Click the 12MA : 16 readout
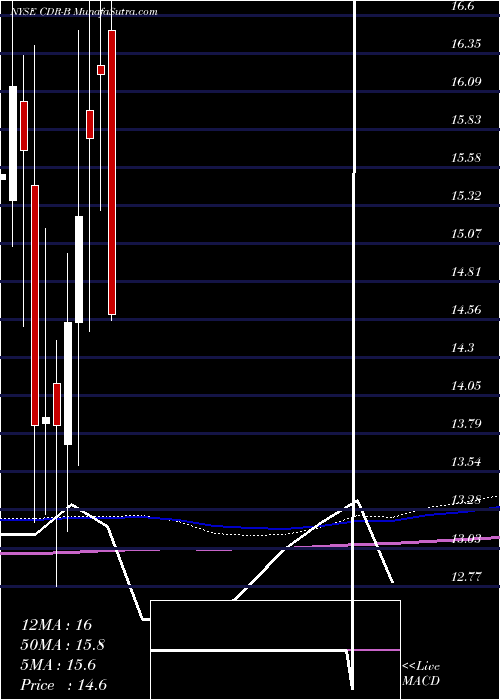This screenshot has width=500, height=700. 57,625
